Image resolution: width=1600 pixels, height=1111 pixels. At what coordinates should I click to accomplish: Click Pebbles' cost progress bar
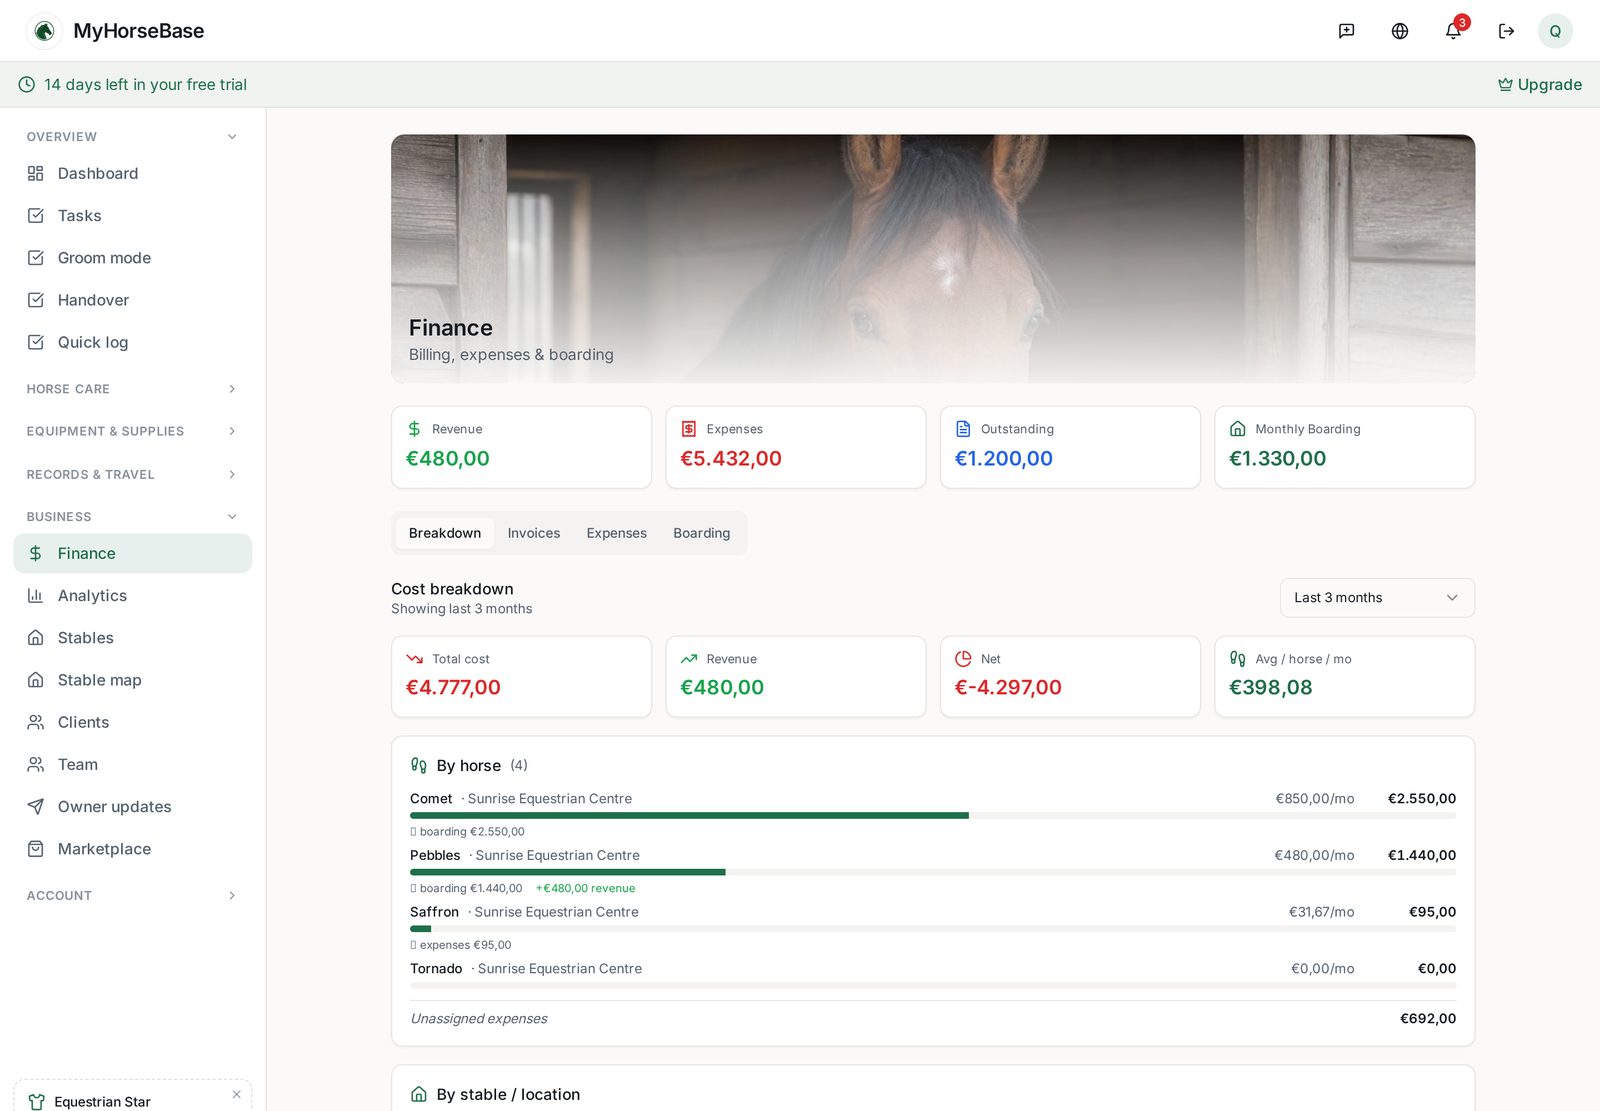pyautogui.click(x=933, y=872)
